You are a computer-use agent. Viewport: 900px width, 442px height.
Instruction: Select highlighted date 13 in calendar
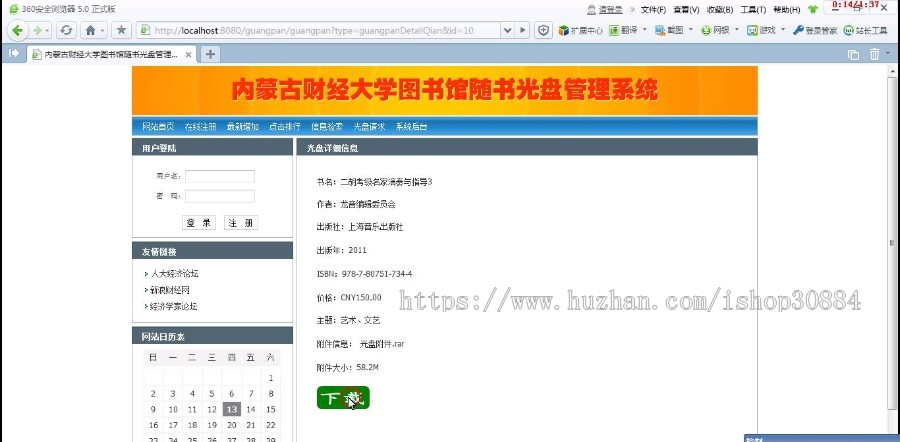[x=231, y=409]
